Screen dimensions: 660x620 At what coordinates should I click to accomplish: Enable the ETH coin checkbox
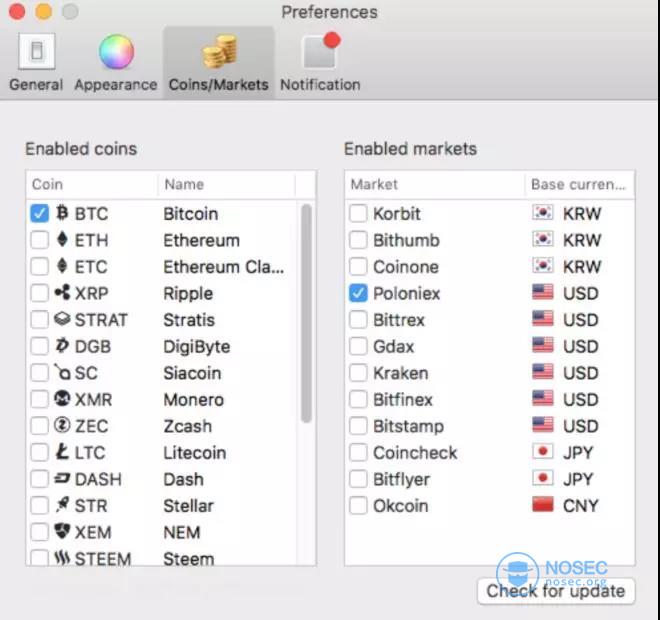coord(40,240)
